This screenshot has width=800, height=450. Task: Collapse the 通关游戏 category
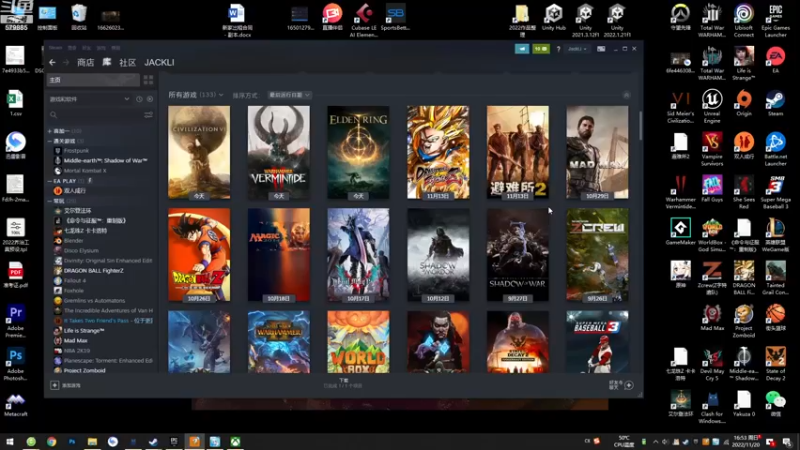(x=49, y=141)
